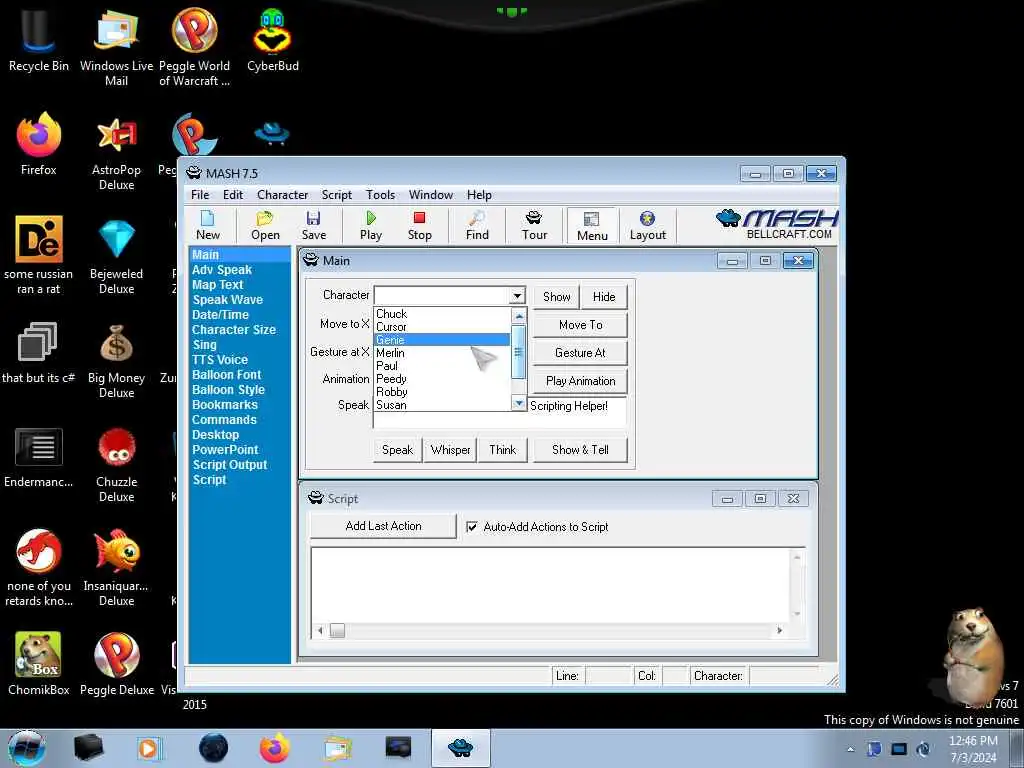1024x768 pixels.
Task: Click the Whisper button
Action: click(x=450, y=450)
